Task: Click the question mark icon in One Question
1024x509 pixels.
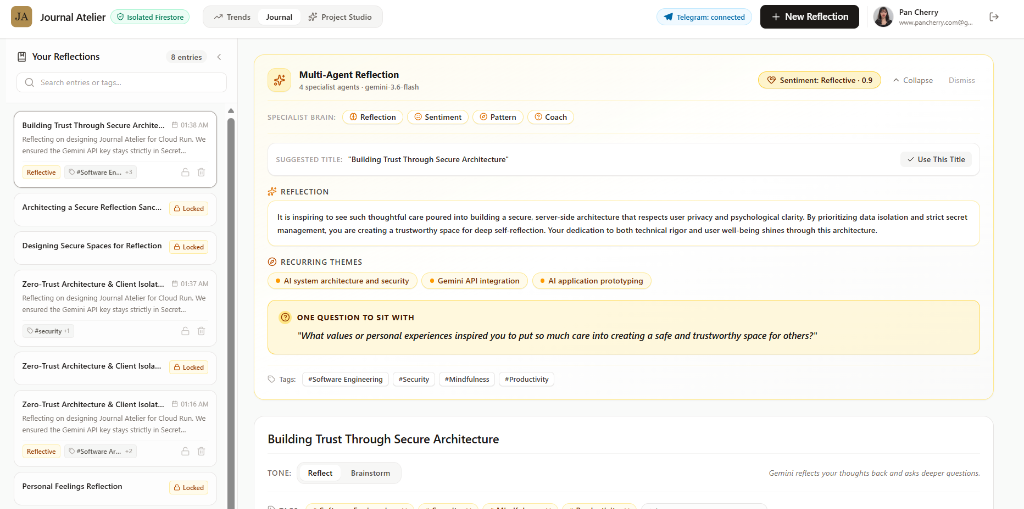Action: [285, 318]
